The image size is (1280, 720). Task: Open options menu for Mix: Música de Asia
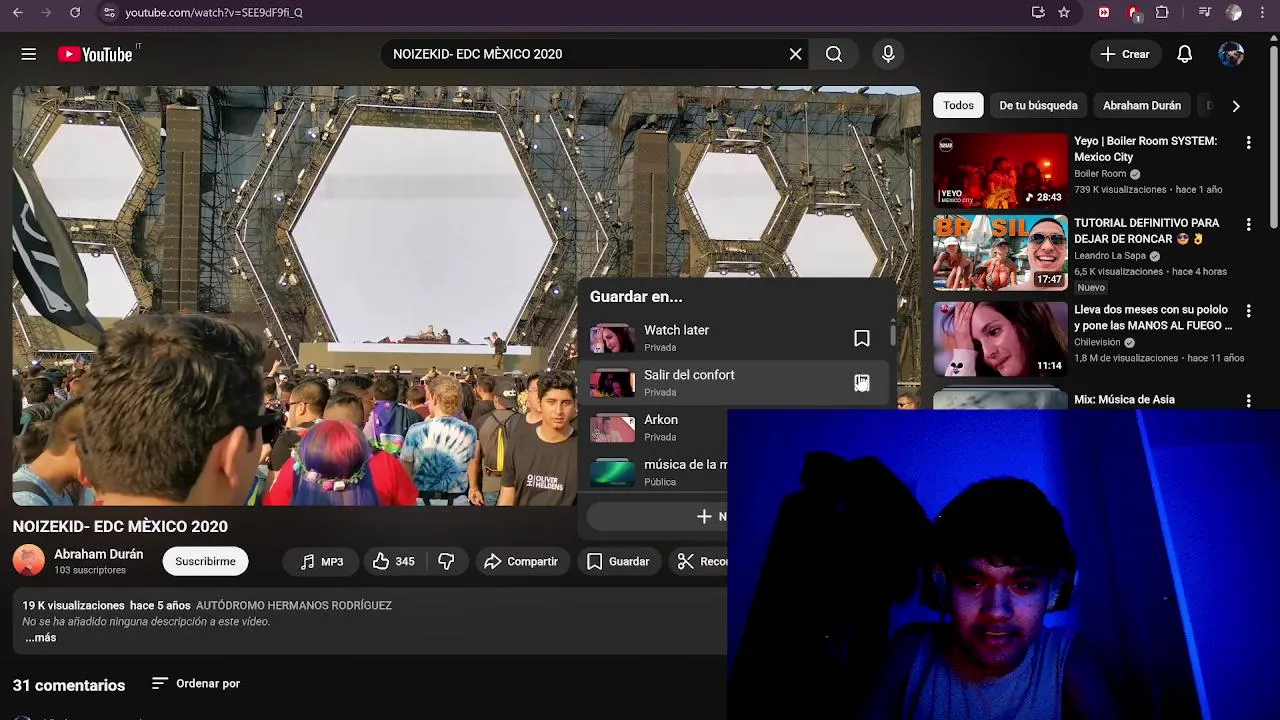pos(1248,400)
